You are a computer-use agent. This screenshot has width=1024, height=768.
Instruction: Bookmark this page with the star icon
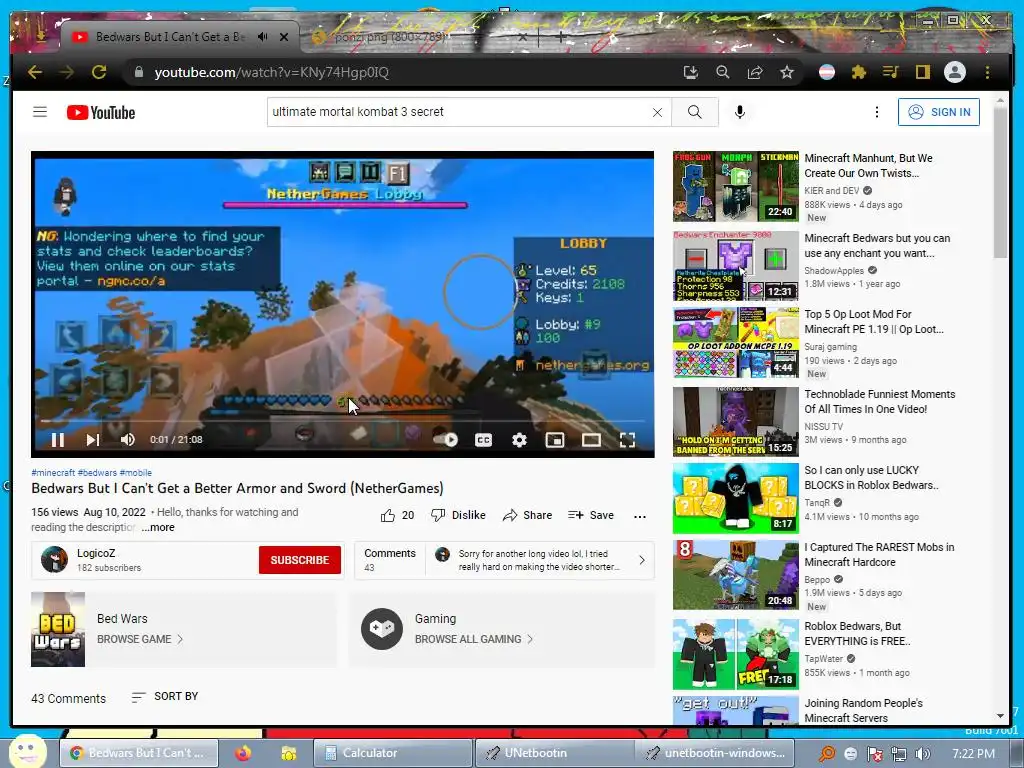[787, 72]
